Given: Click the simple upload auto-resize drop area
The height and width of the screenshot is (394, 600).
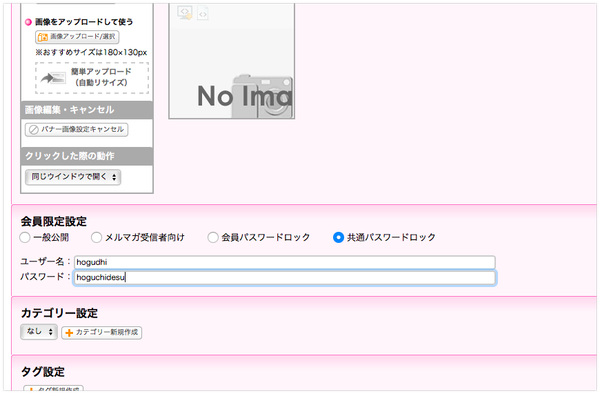Looking at the screenshot, I should pos(92,78).
